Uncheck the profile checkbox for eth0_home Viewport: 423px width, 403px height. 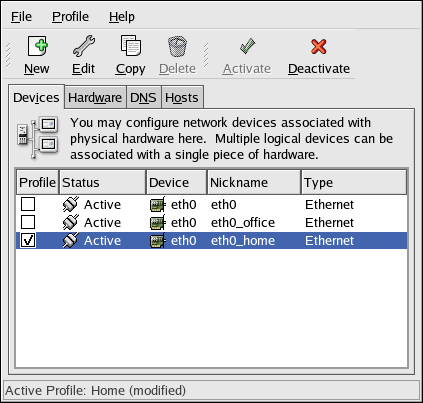point(28,240)
